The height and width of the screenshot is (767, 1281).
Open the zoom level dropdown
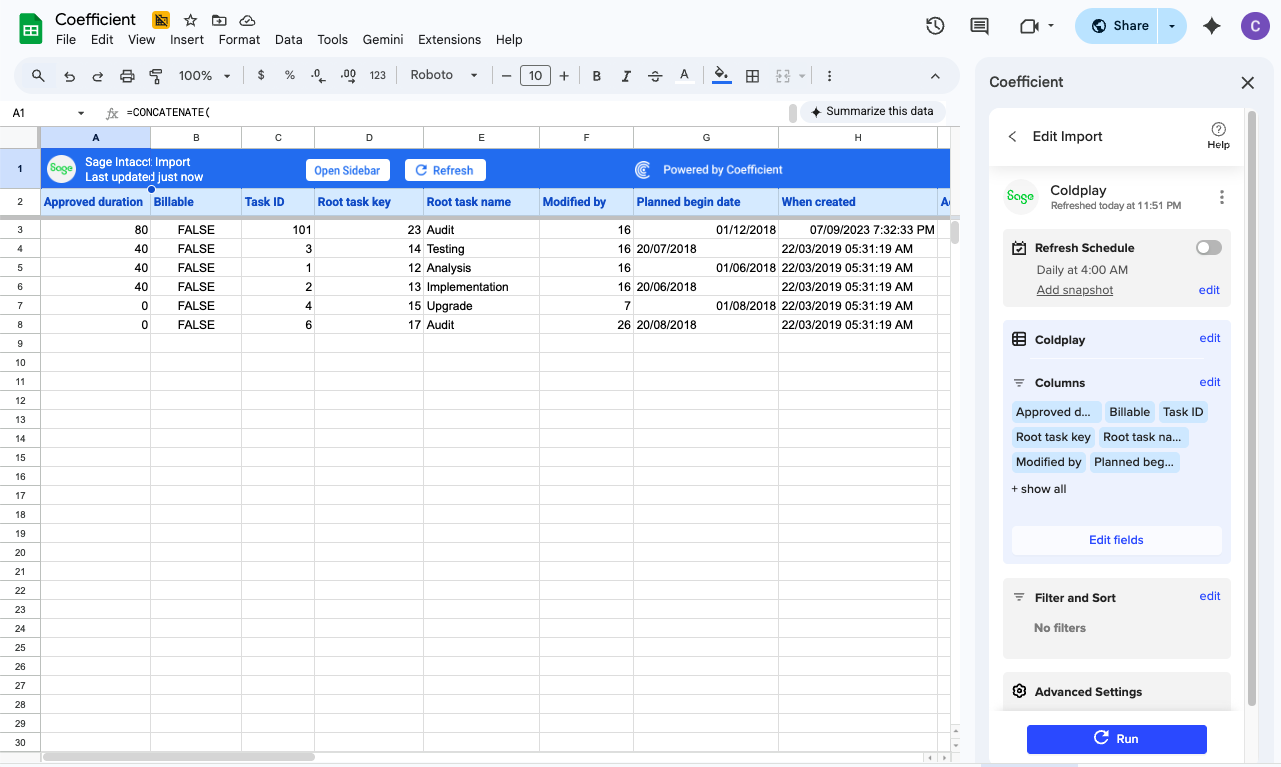[x=204, y=76]
